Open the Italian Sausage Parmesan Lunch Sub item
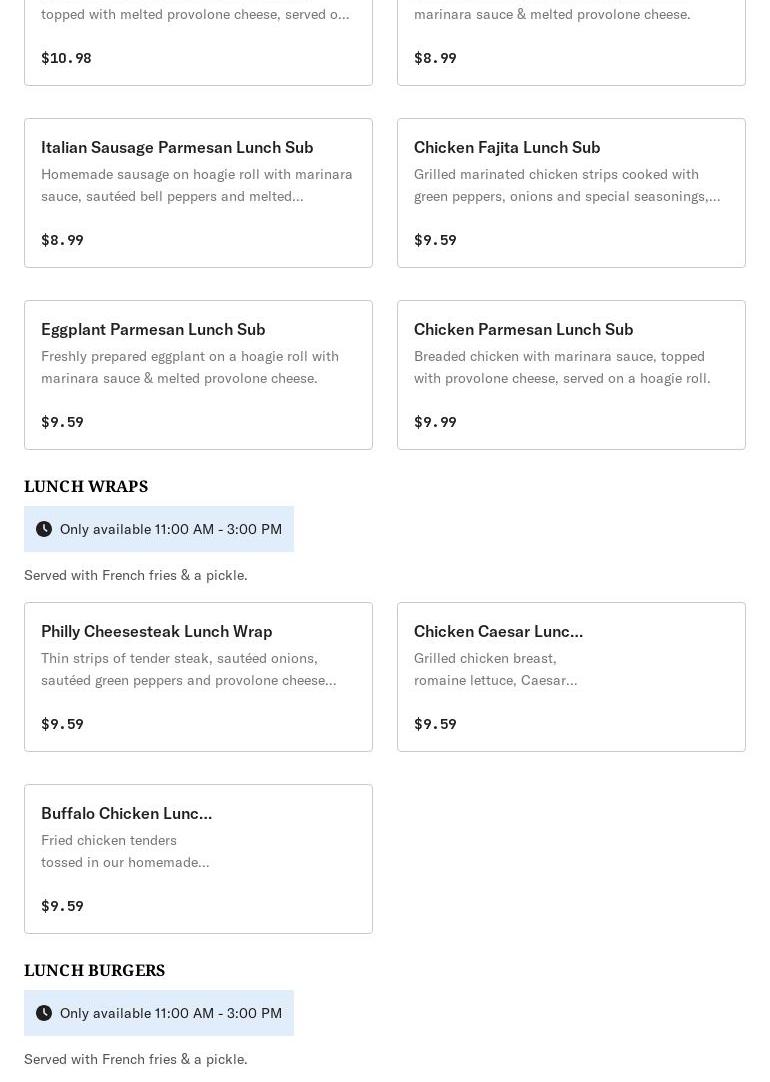The image size is (770, 1082). click(177, 147)
